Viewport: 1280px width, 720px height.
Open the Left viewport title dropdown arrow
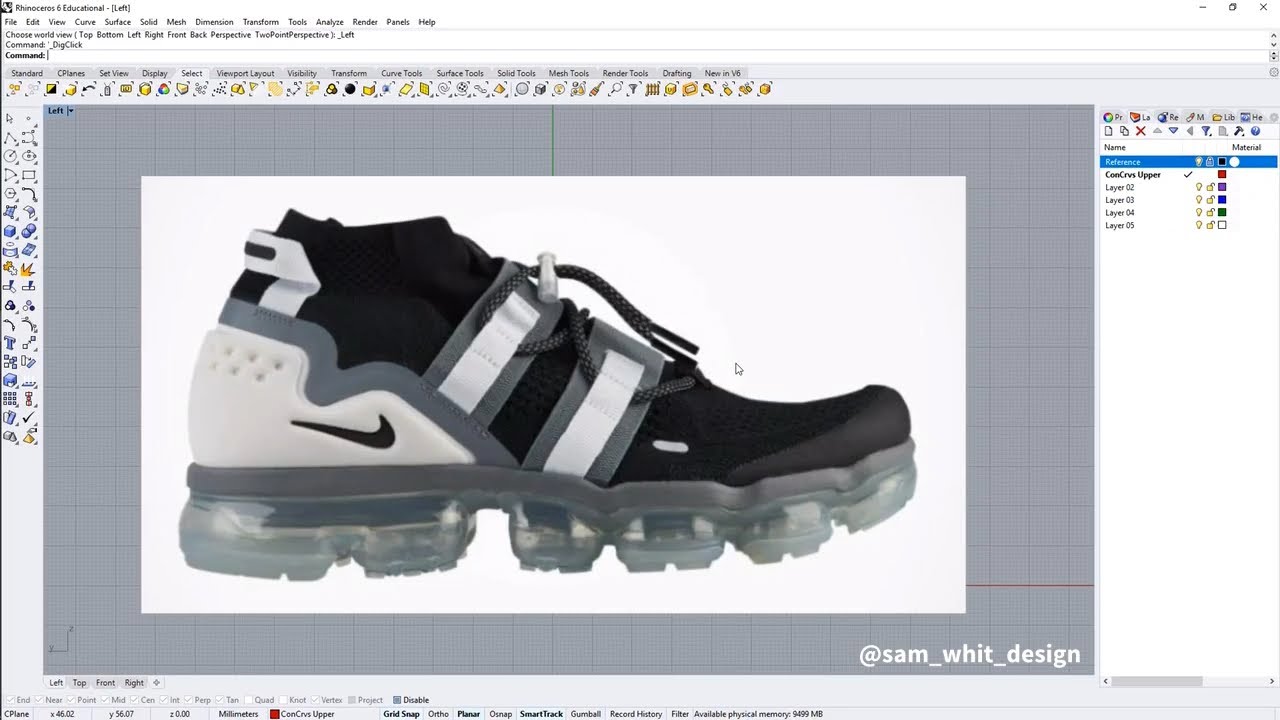(x=71, y=111)
